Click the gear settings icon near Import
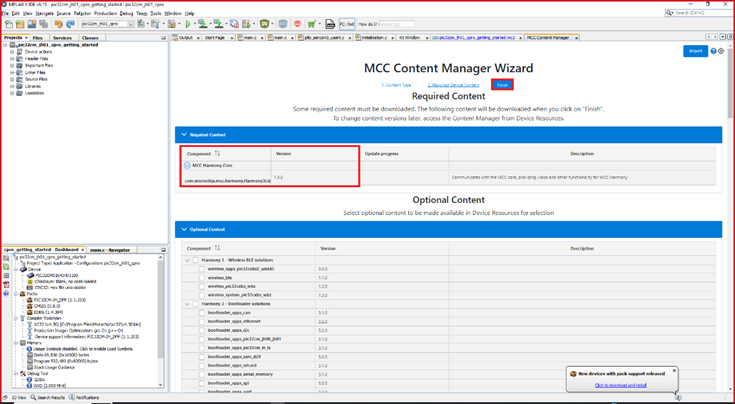 tap(721, 51)
